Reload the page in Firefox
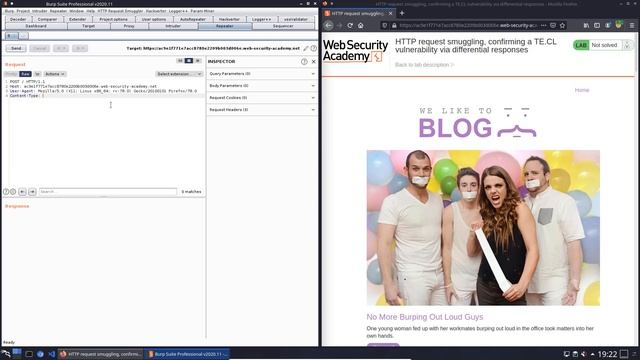Image resolution: width=640 pixels, height=360 pixels. click(x=350, y=25)
